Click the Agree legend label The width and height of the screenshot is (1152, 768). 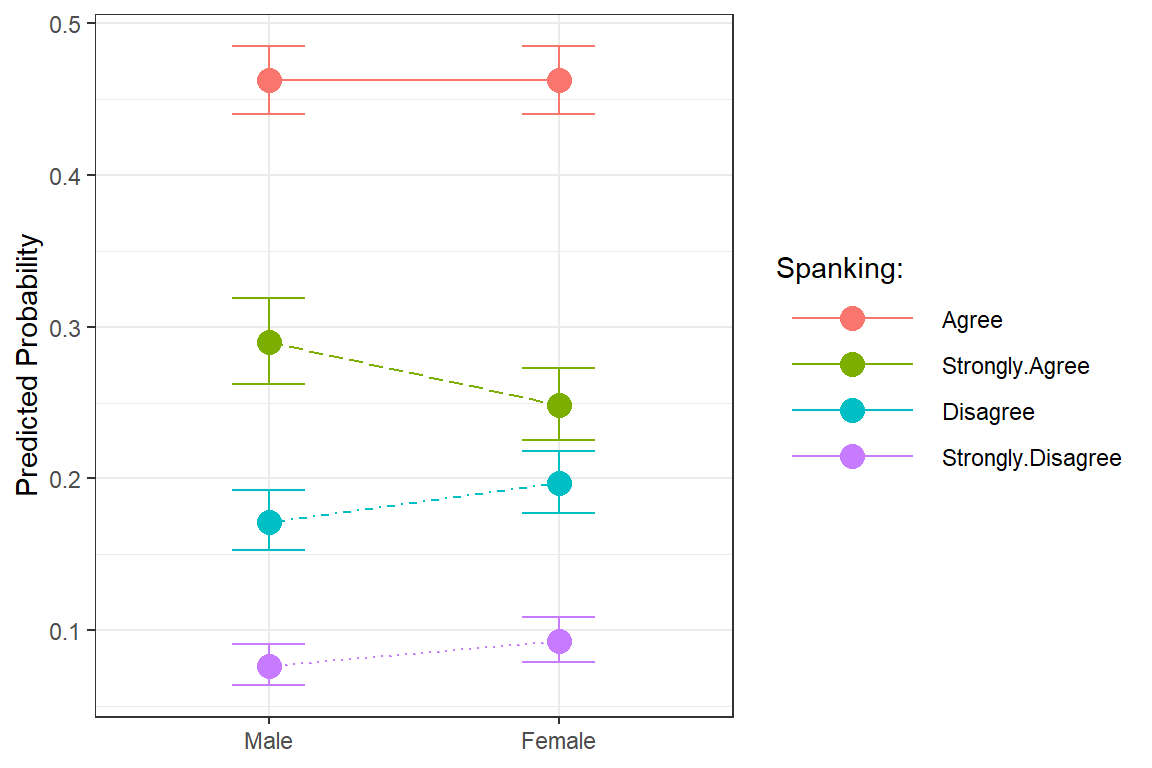[971, 320]
